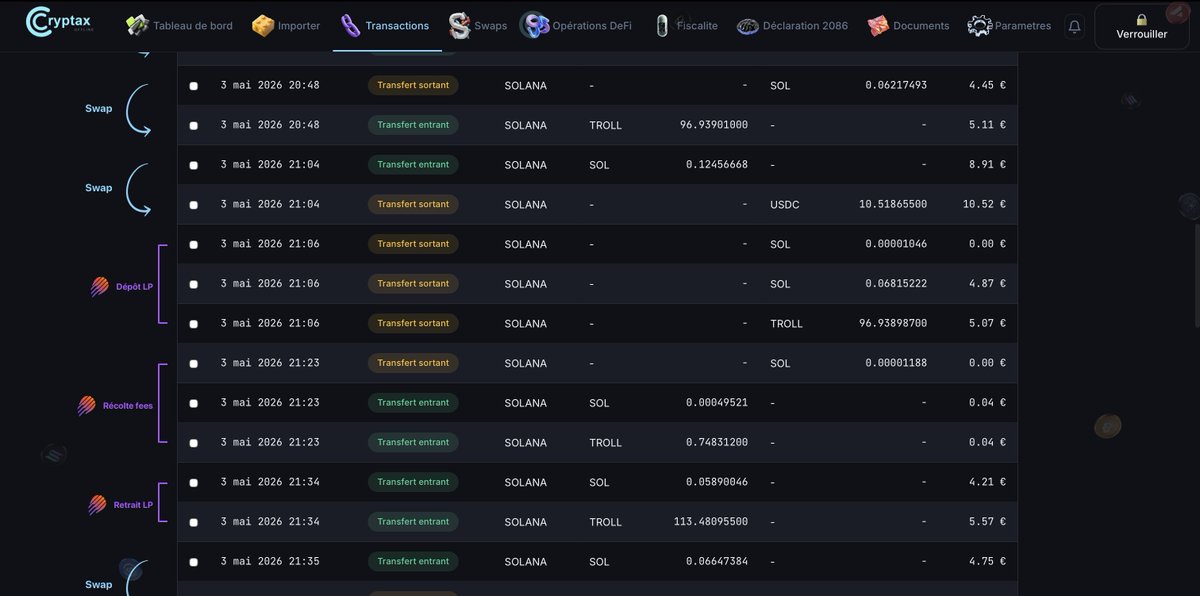
Task: Click the Tableau de bord nav icon
Action: click(138, 25)
